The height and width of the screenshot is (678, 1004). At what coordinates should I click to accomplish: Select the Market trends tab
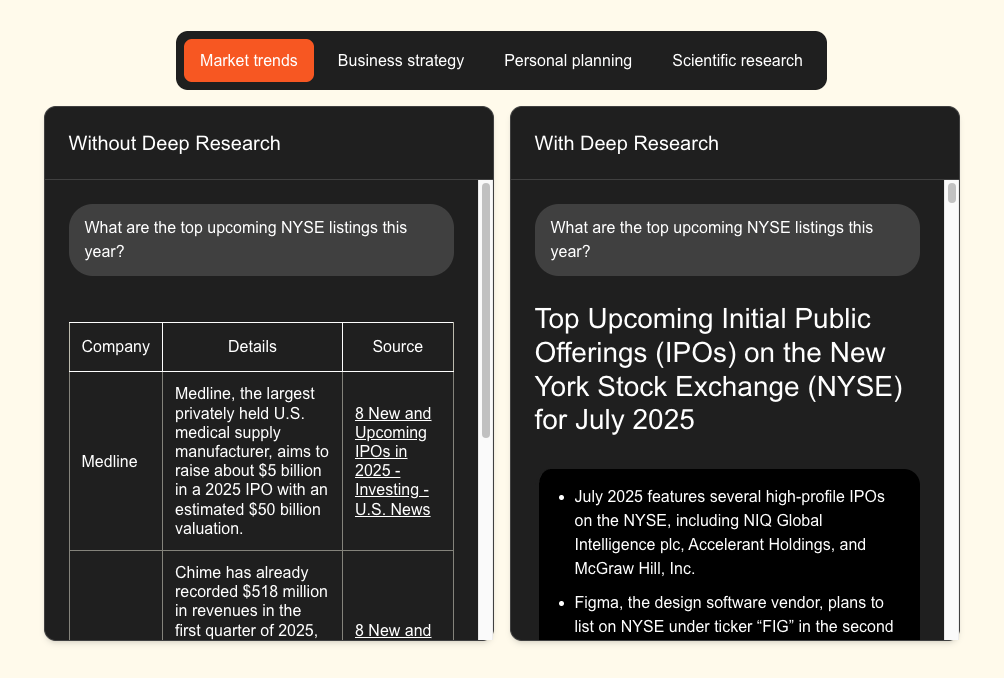tap(248, 60)
